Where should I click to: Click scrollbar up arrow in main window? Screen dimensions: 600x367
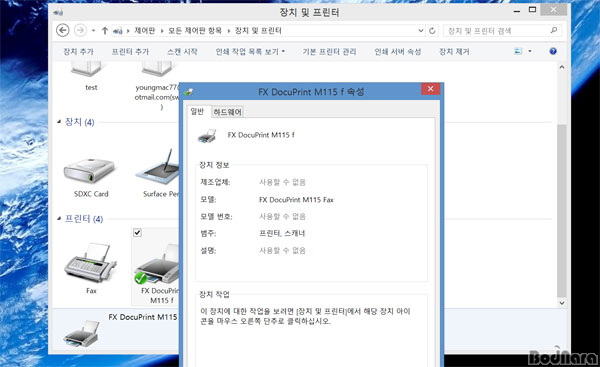coord(561,67)
